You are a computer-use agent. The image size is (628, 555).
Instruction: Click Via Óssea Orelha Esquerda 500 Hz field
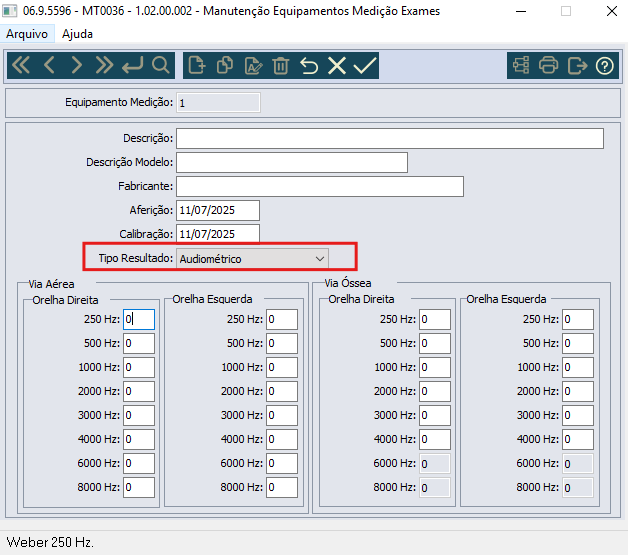pyautogui.click(x=578, y=343)
